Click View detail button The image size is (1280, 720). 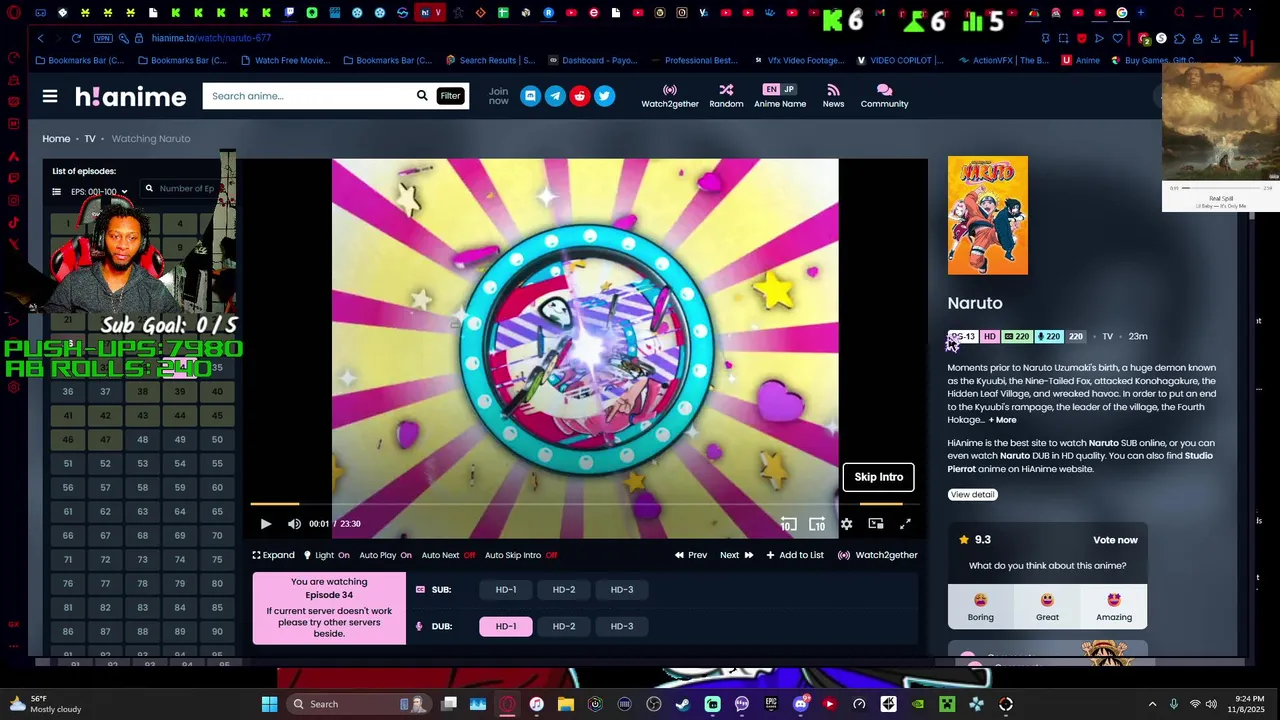972,495
